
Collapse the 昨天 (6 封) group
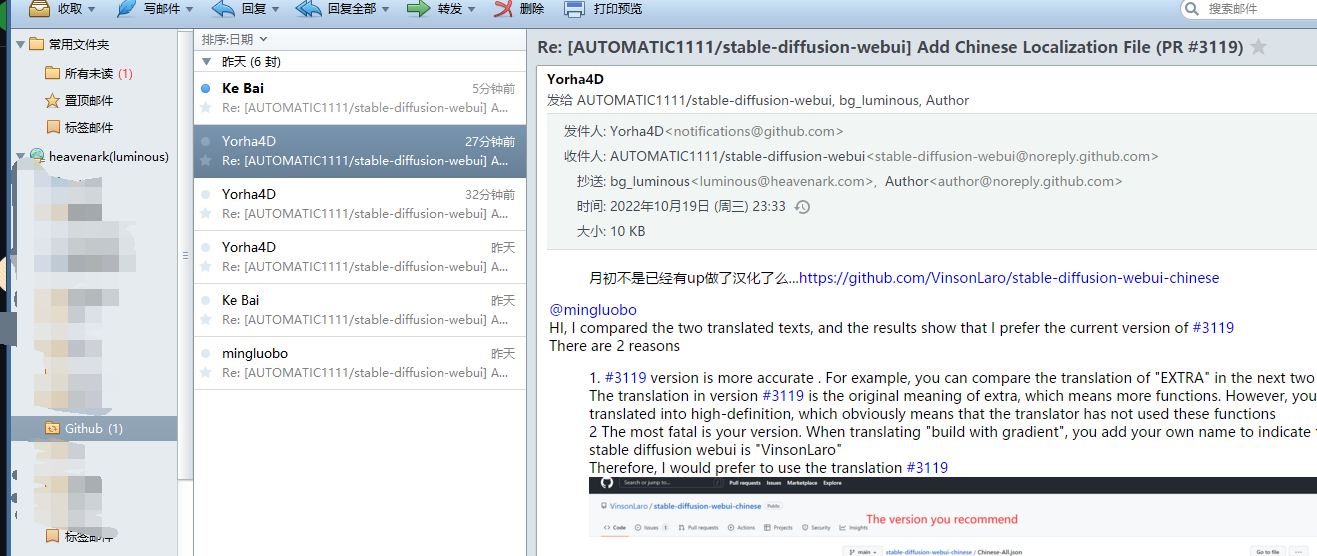click(207, 61)
